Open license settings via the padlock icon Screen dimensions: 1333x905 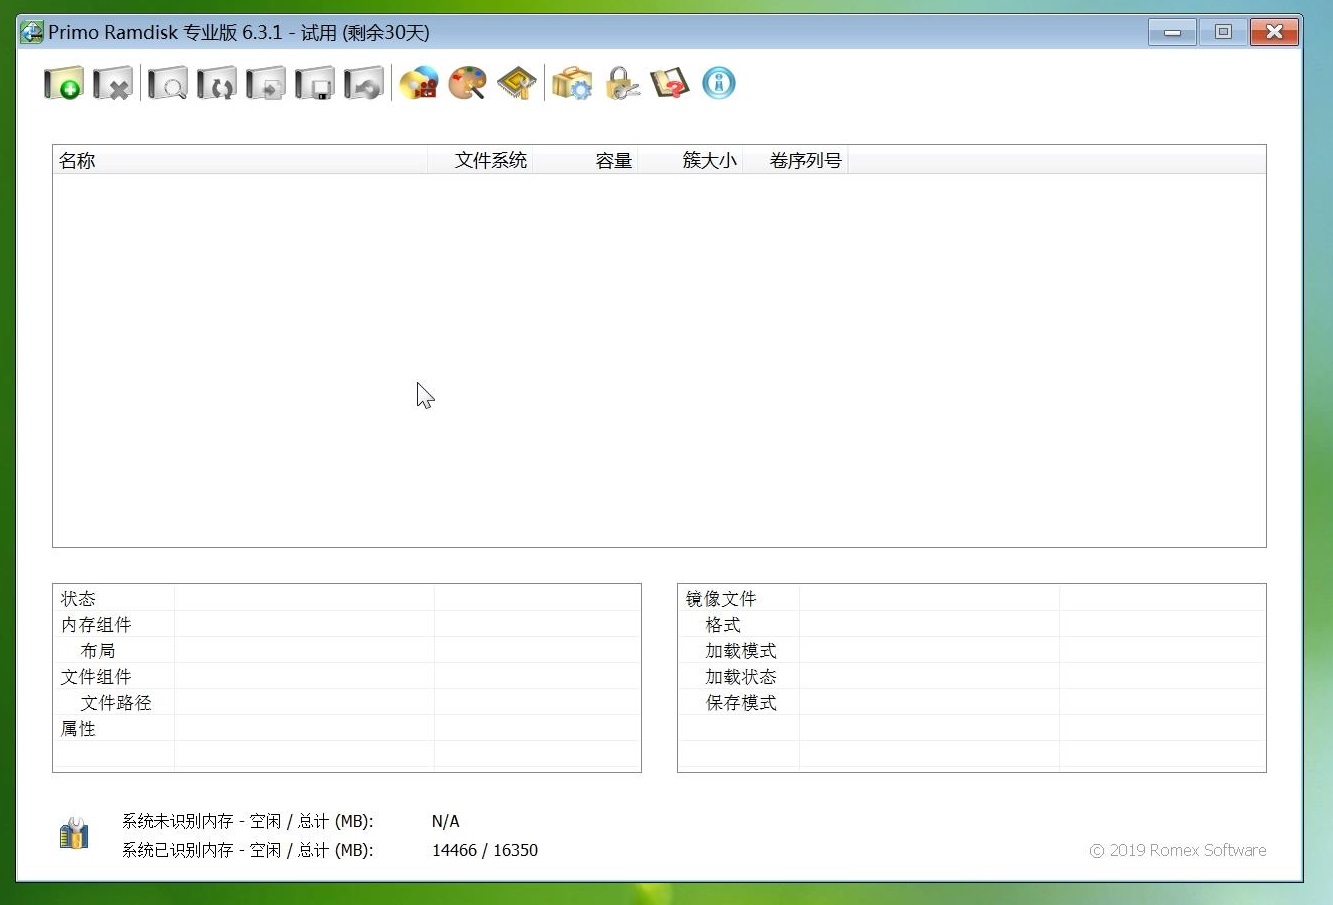[622, 83]
